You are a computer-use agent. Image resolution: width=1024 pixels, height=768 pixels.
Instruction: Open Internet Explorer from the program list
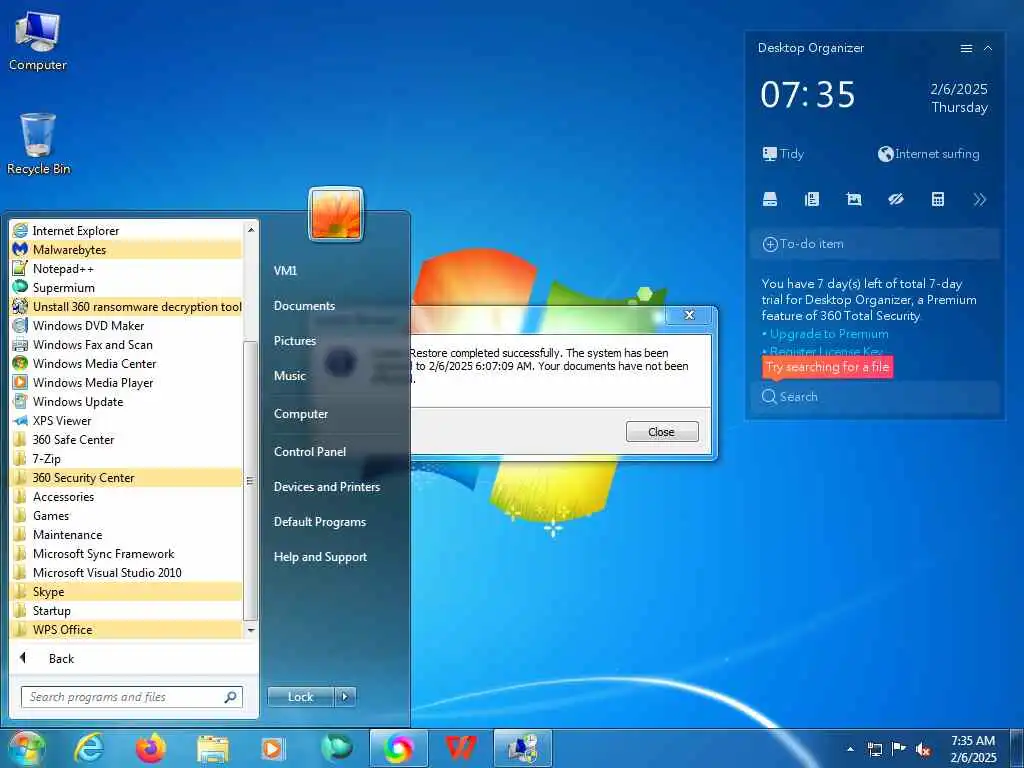tap(127, 231)
